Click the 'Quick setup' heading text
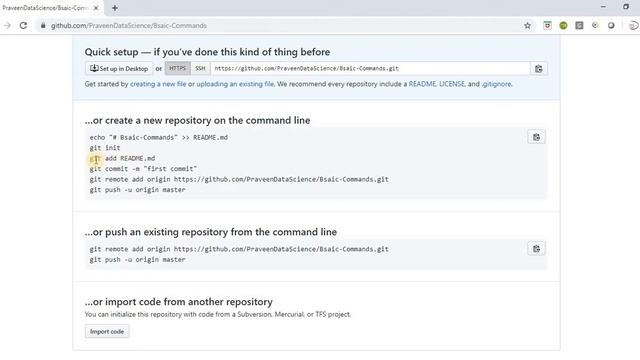This screenshot has width=640, height=360. (207, 52)
